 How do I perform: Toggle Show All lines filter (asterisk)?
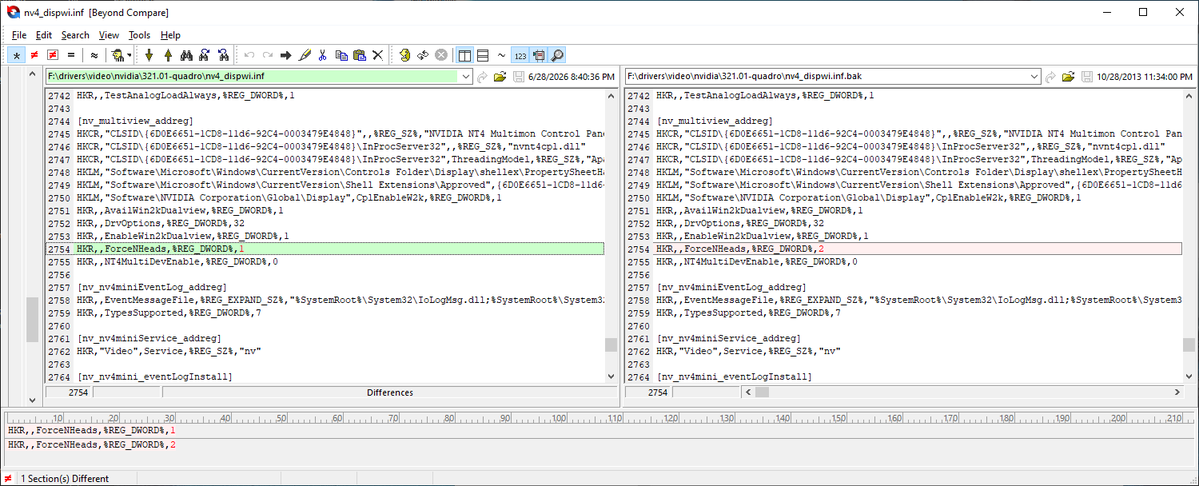pyautogui.click(x=16, y=55)
